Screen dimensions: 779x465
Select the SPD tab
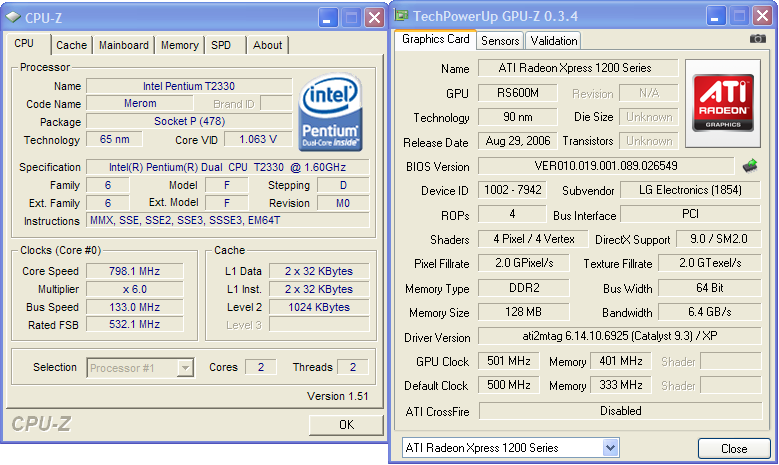click(221, 45)
